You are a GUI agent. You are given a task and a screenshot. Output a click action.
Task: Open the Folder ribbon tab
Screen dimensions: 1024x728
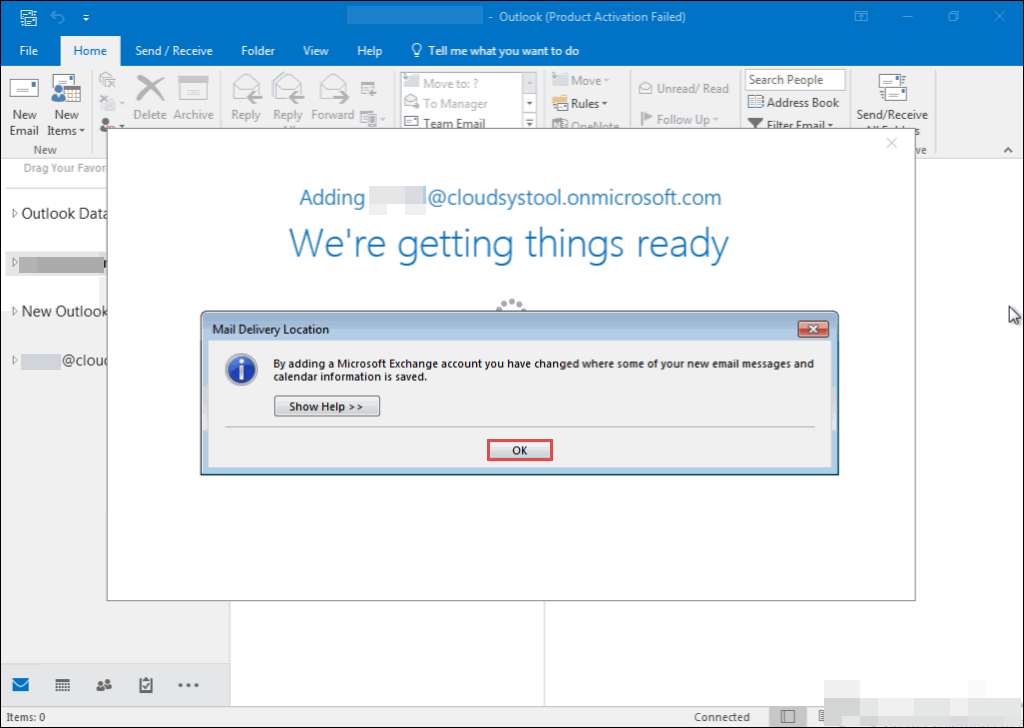point(258,51)
